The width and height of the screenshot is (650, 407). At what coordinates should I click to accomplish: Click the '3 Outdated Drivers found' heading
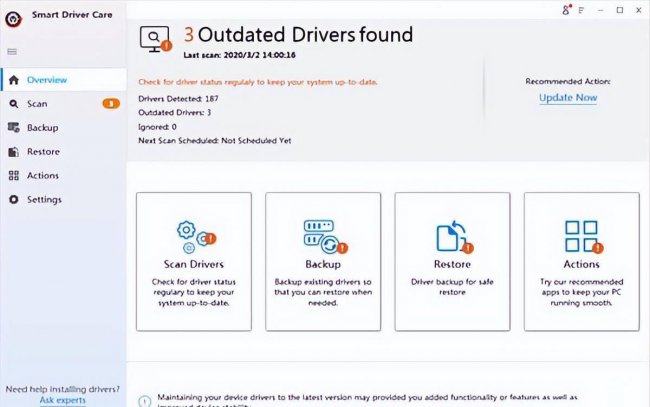click(x=298, y=35)
